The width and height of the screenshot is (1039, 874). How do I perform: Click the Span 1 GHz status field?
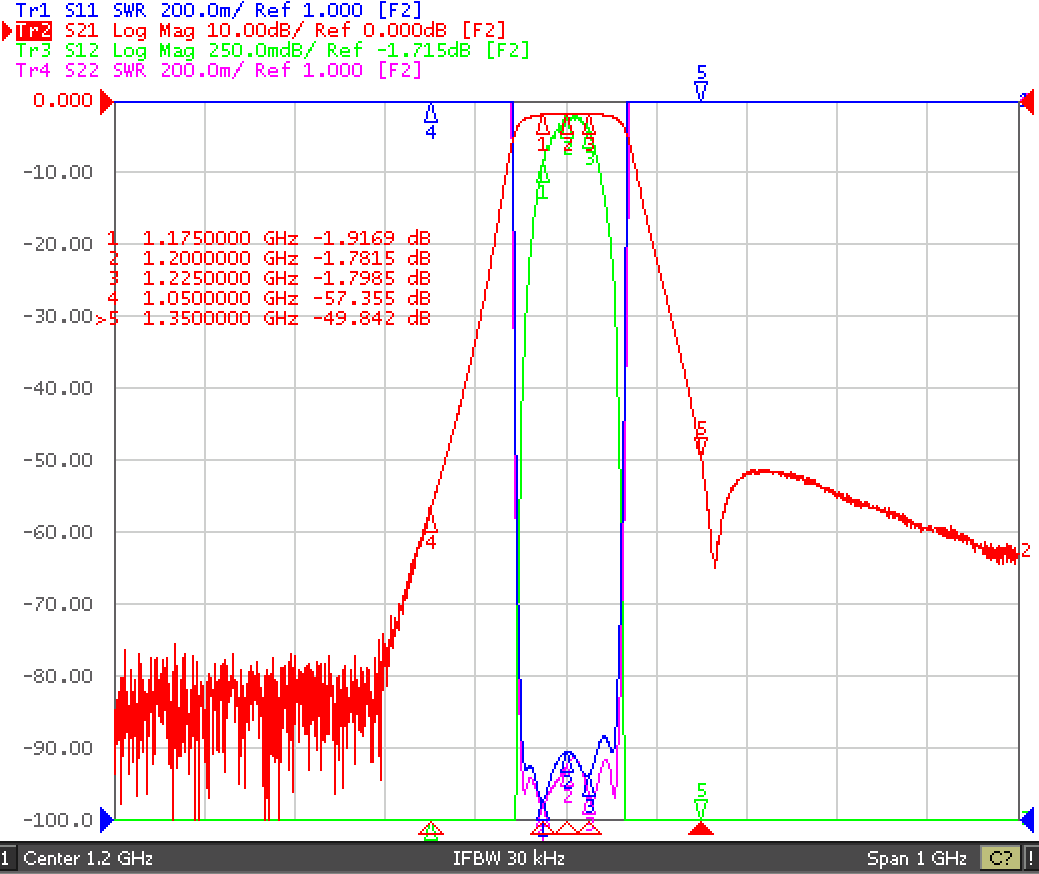(x=916, y=859)
